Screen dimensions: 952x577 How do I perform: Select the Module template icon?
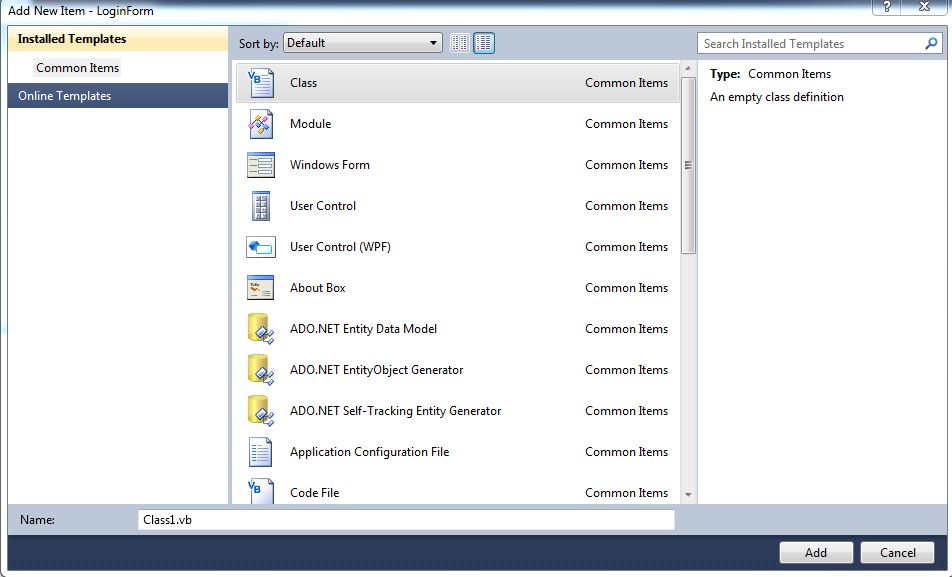(x=261, y=124)
